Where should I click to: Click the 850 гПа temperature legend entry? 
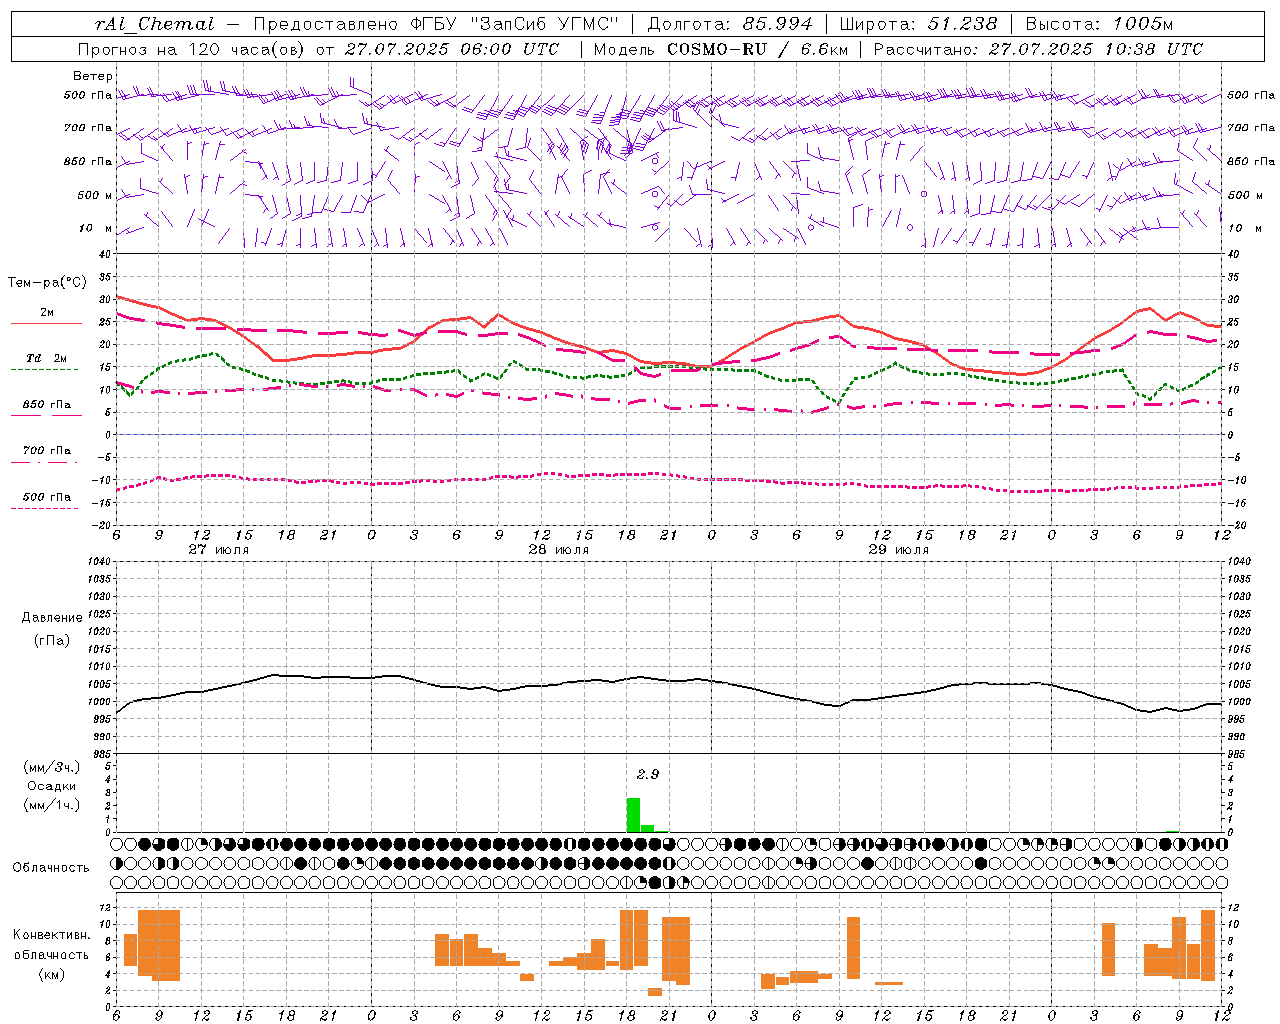pyautogui.click(x=47, y=405)
